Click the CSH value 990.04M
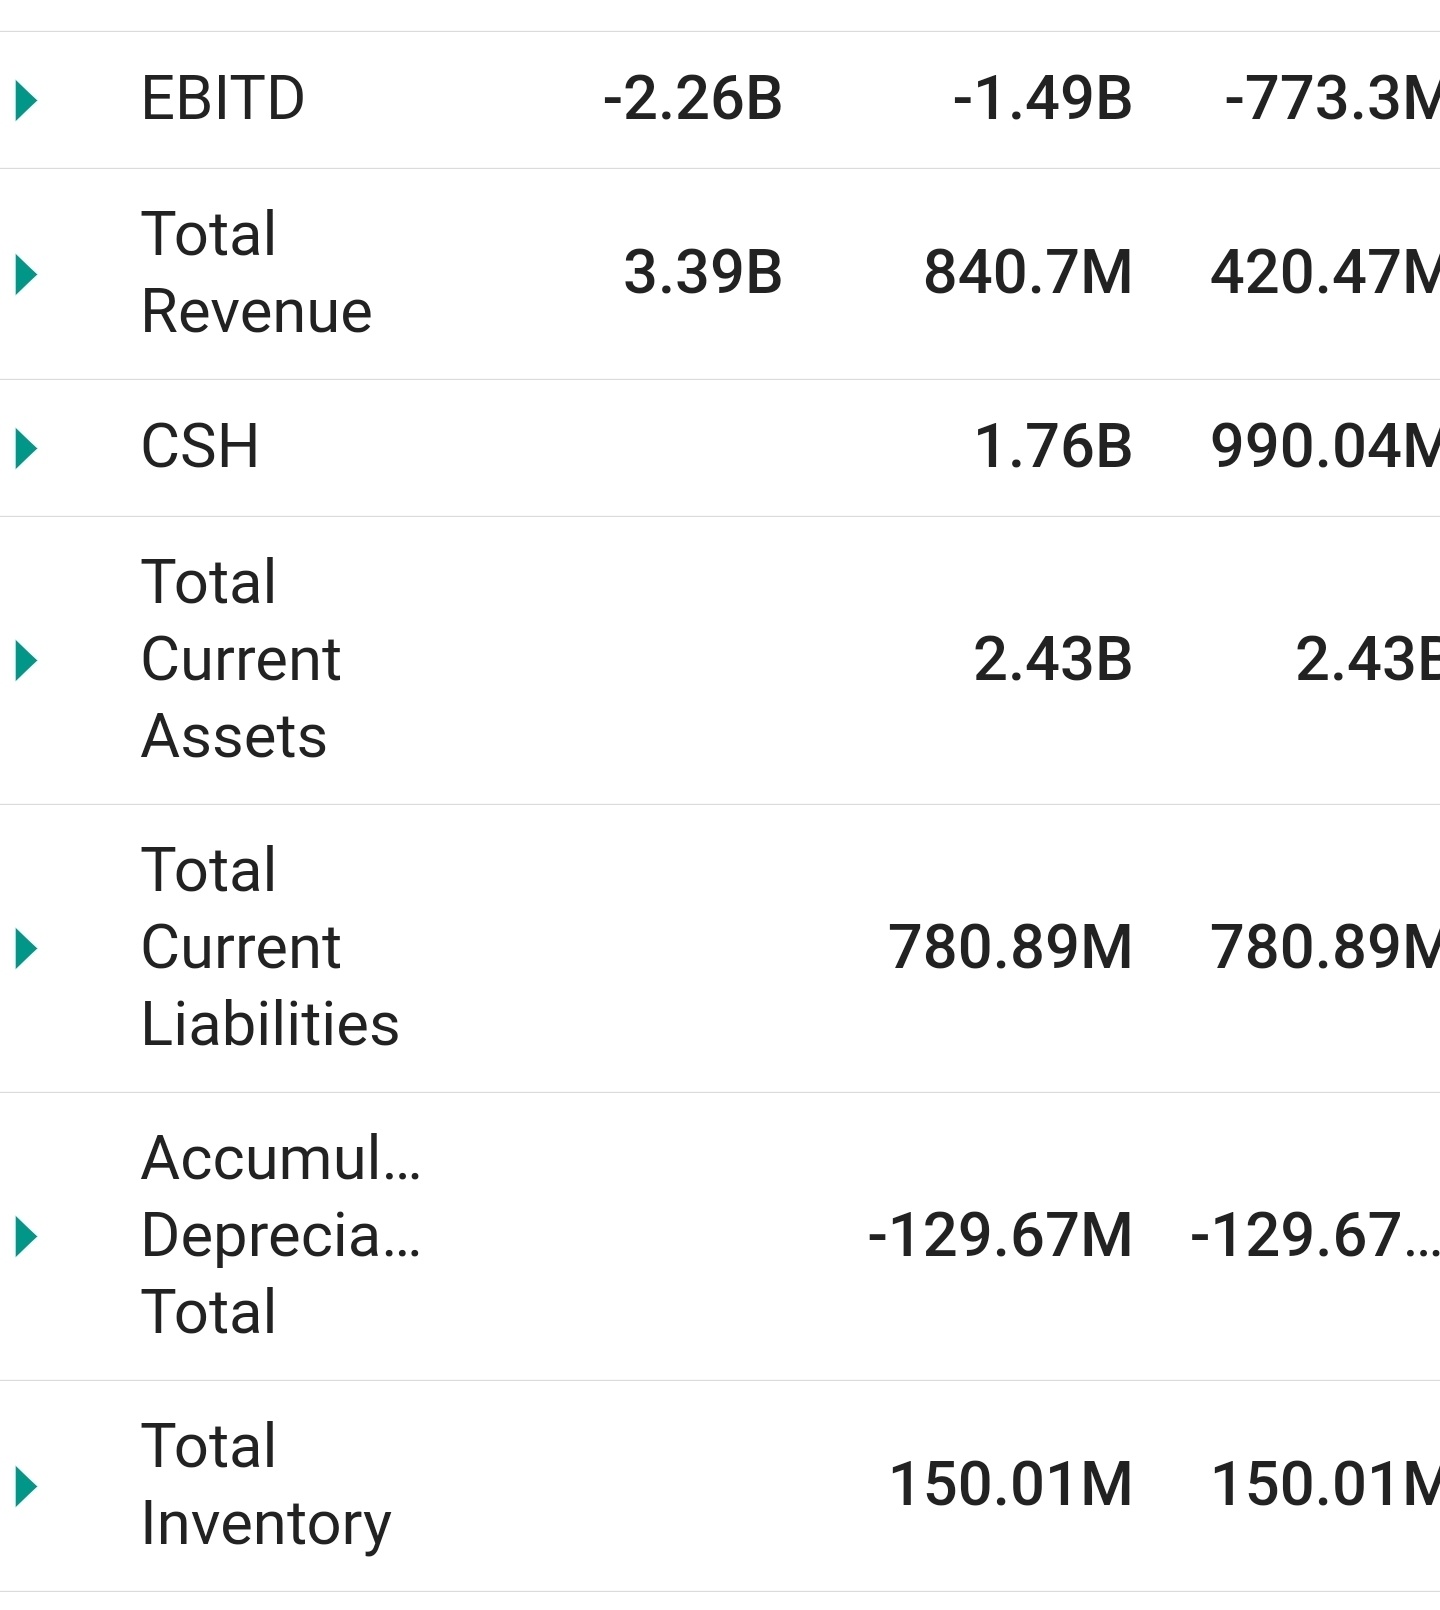The height and width of the screenshot is (1610, 1440). click(x=1325, y=447)
